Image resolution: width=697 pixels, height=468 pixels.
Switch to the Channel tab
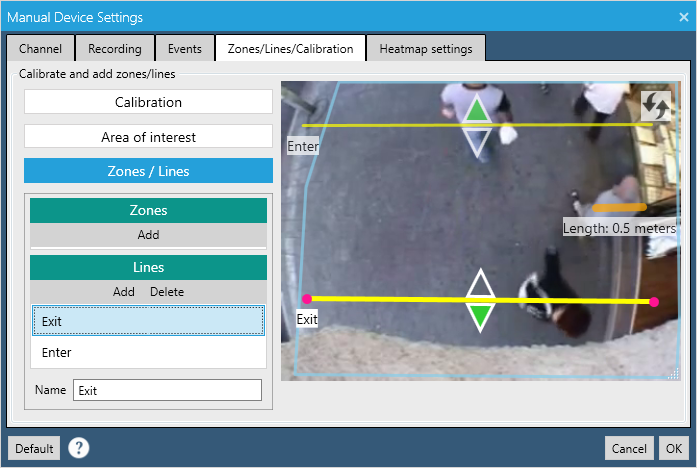pyautogui.click(x=40, y=48)
